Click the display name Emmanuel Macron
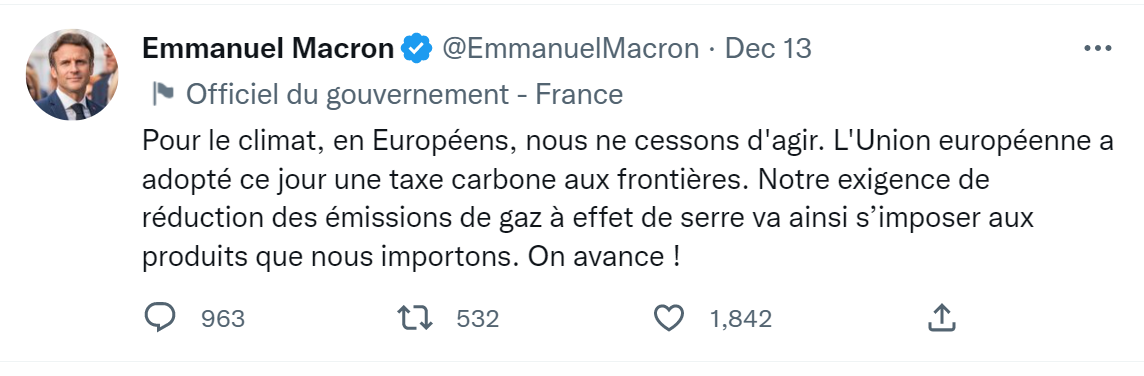Viewport: 1144px width, 376px height. pyautogui.click(x=268, y=49)
